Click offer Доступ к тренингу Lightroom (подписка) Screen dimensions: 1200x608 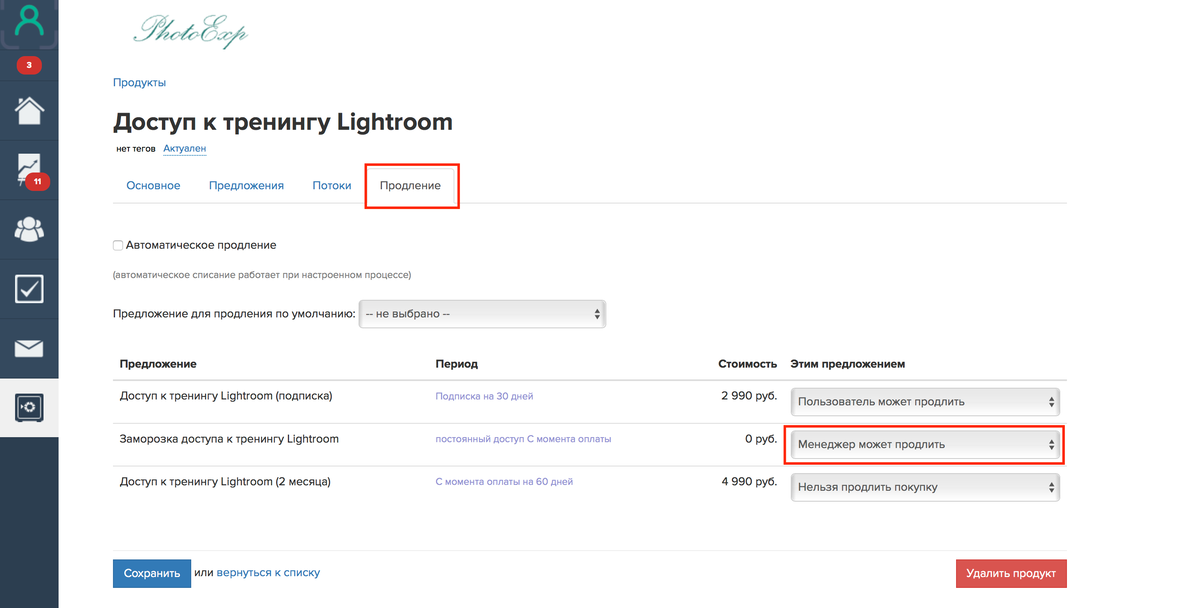(x=226, y=396)
